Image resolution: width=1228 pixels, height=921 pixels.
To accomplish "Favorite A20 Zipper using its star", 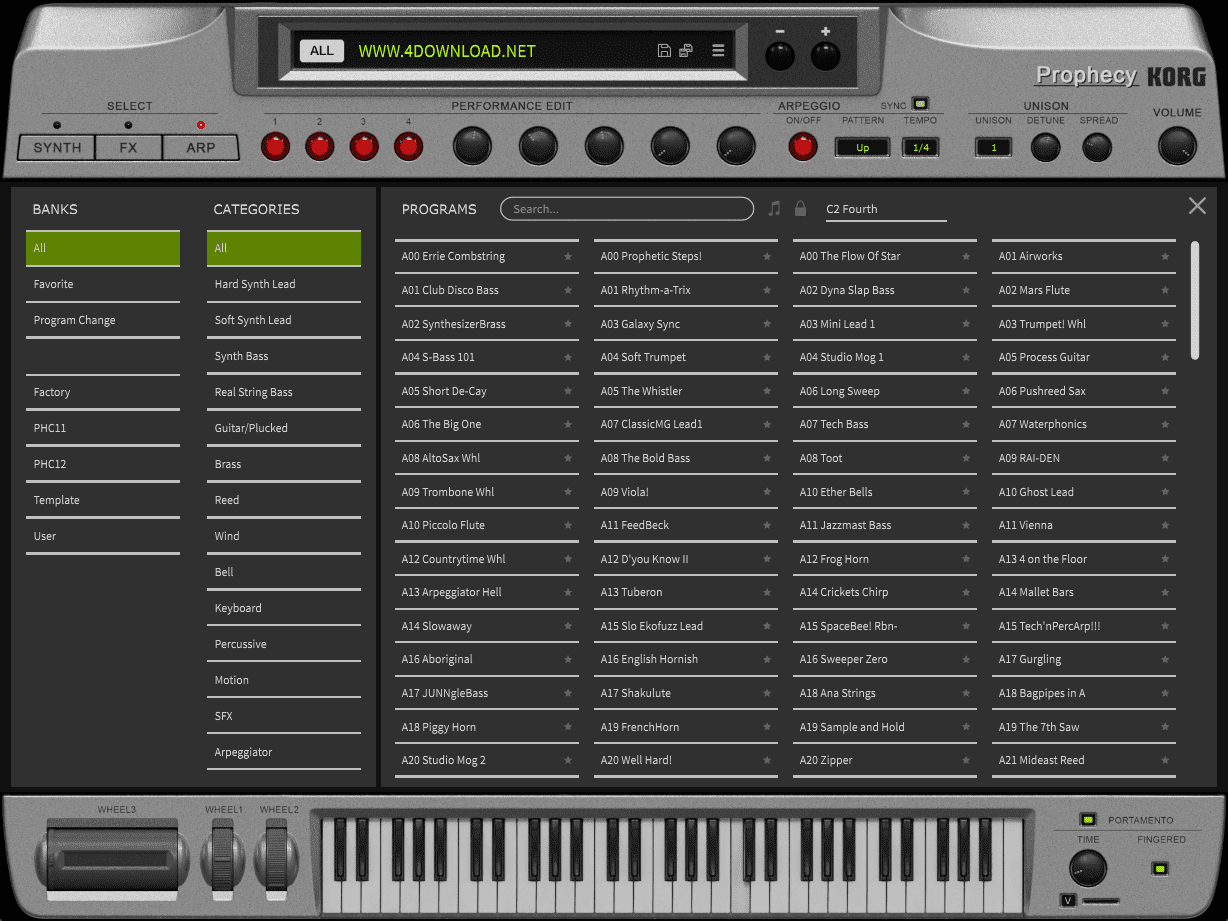I will point(966,760).
